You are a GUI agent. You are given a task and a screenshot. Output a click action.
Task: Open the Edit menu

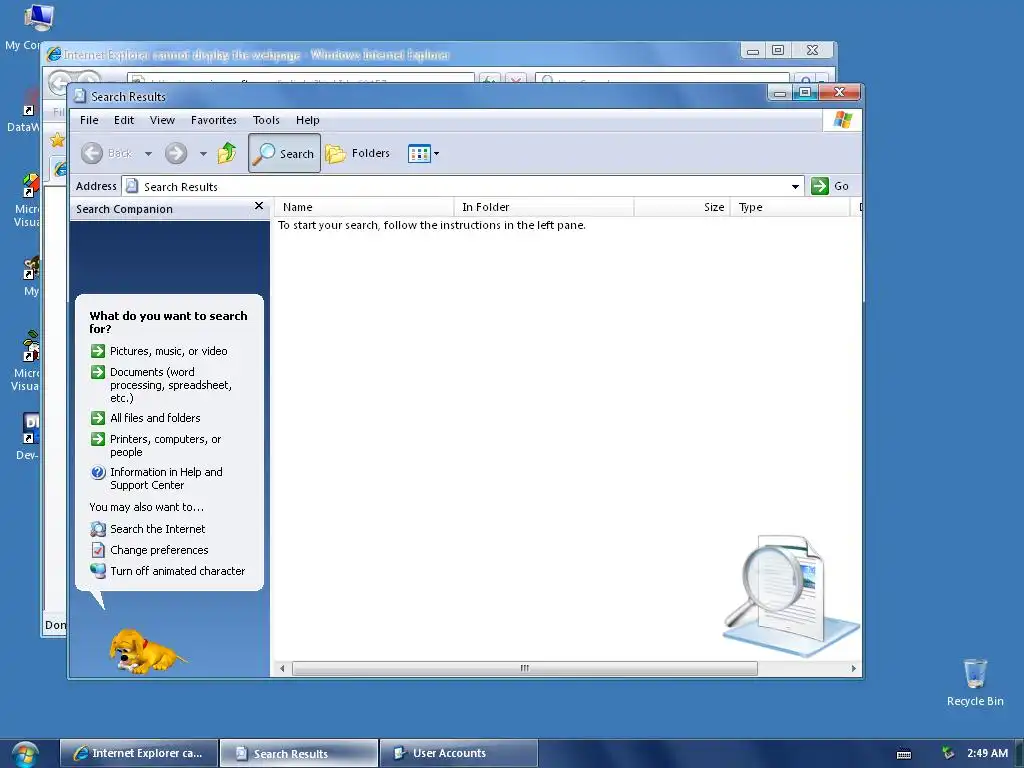pos(123,120)
